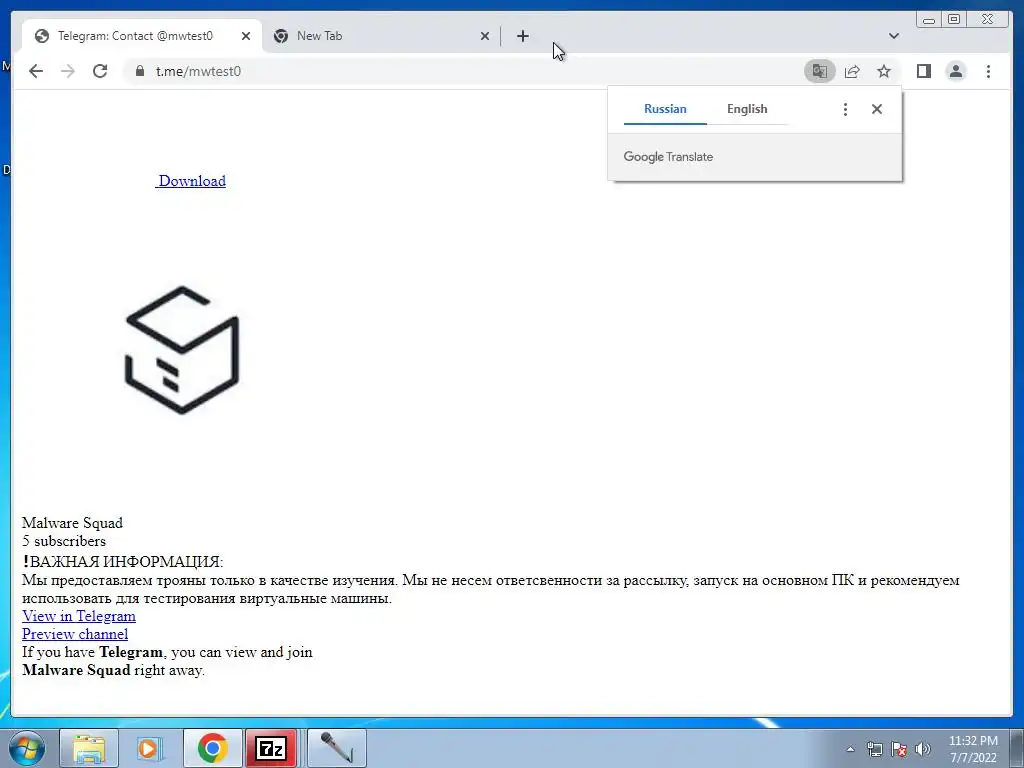Click the volume speaker tray icon

point(923,749)
